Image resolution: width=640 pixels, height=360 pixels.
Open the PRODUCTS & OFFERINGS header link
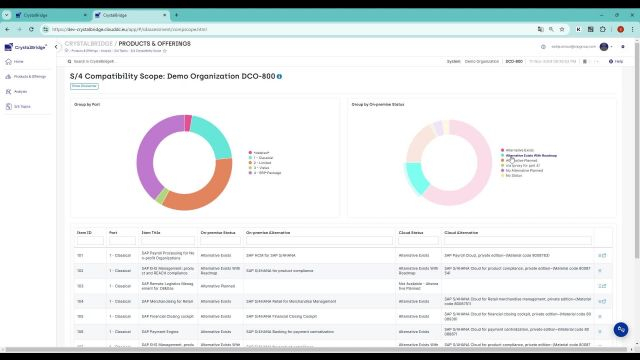(154, 44)
